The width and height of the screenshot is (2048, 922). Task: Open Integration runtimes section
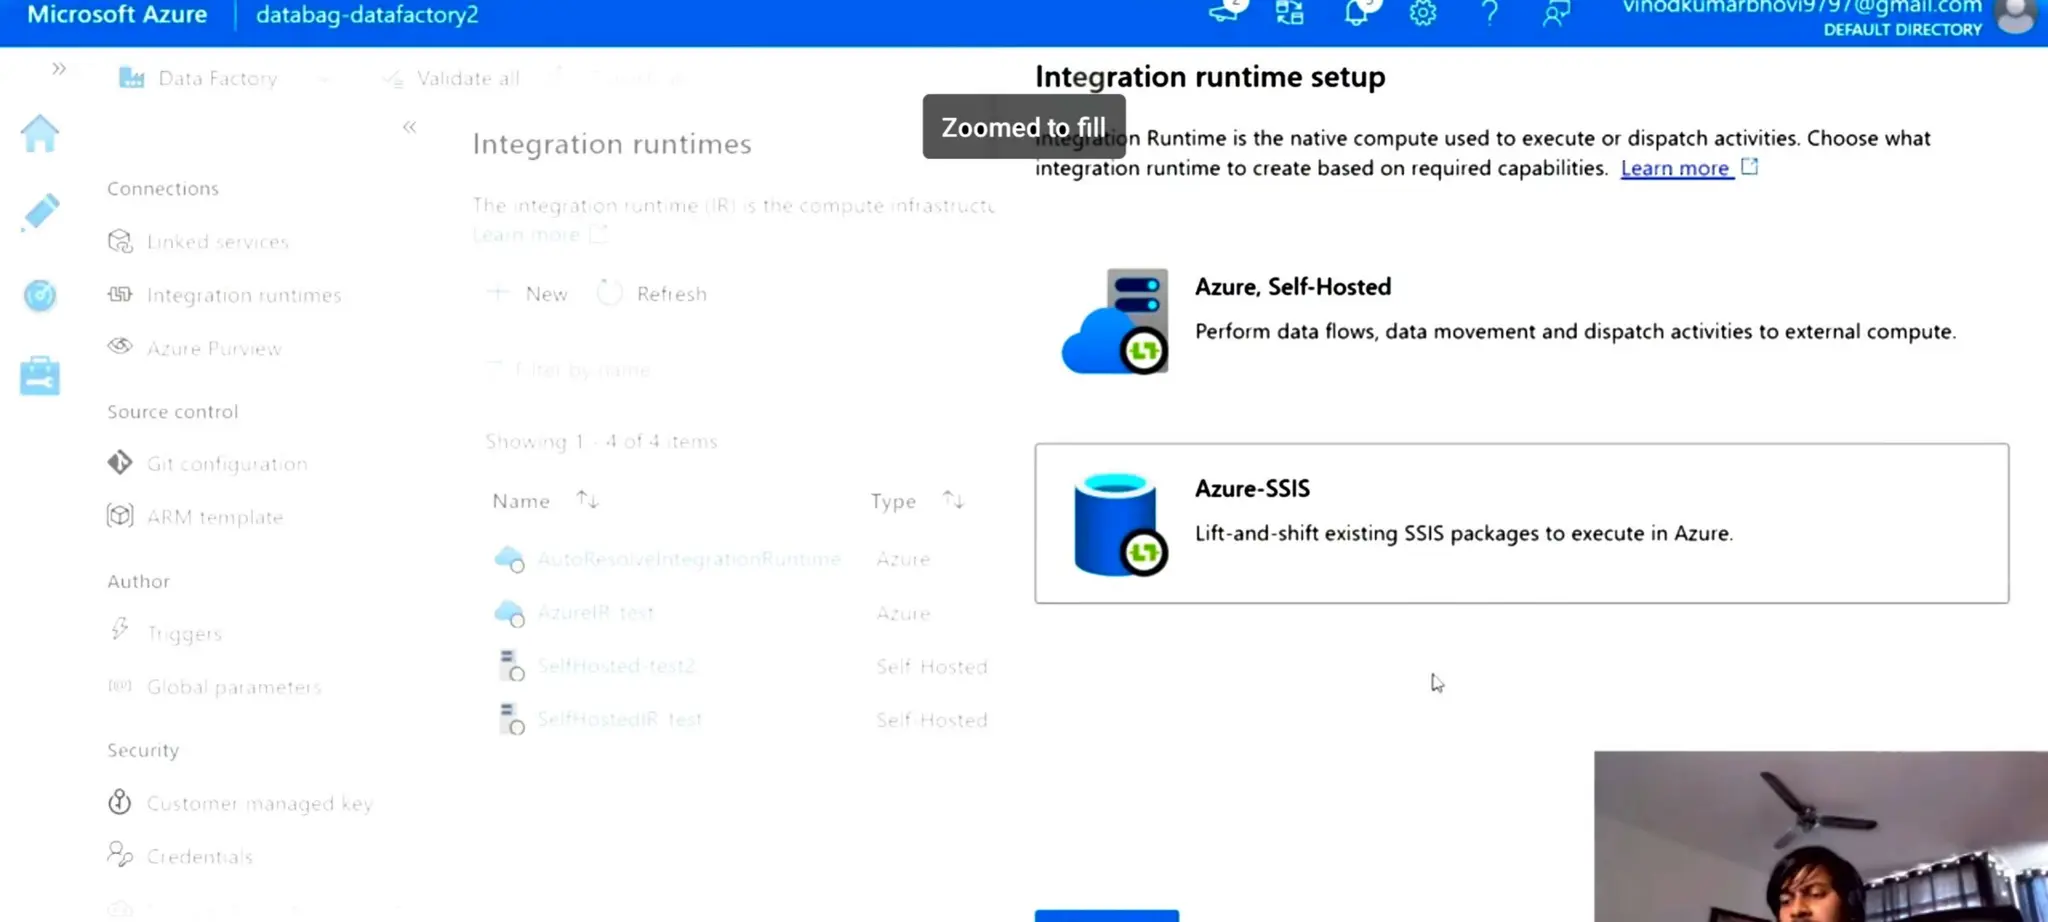244,295
